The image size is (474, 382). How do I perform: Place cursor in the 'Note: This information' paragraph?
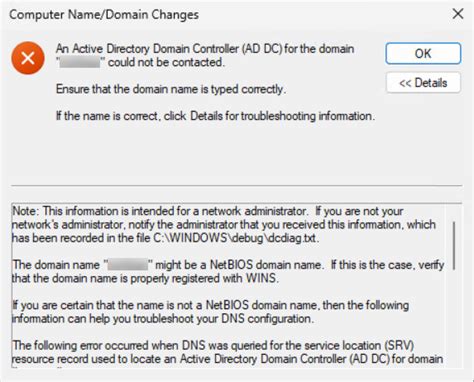coord(224,224)
